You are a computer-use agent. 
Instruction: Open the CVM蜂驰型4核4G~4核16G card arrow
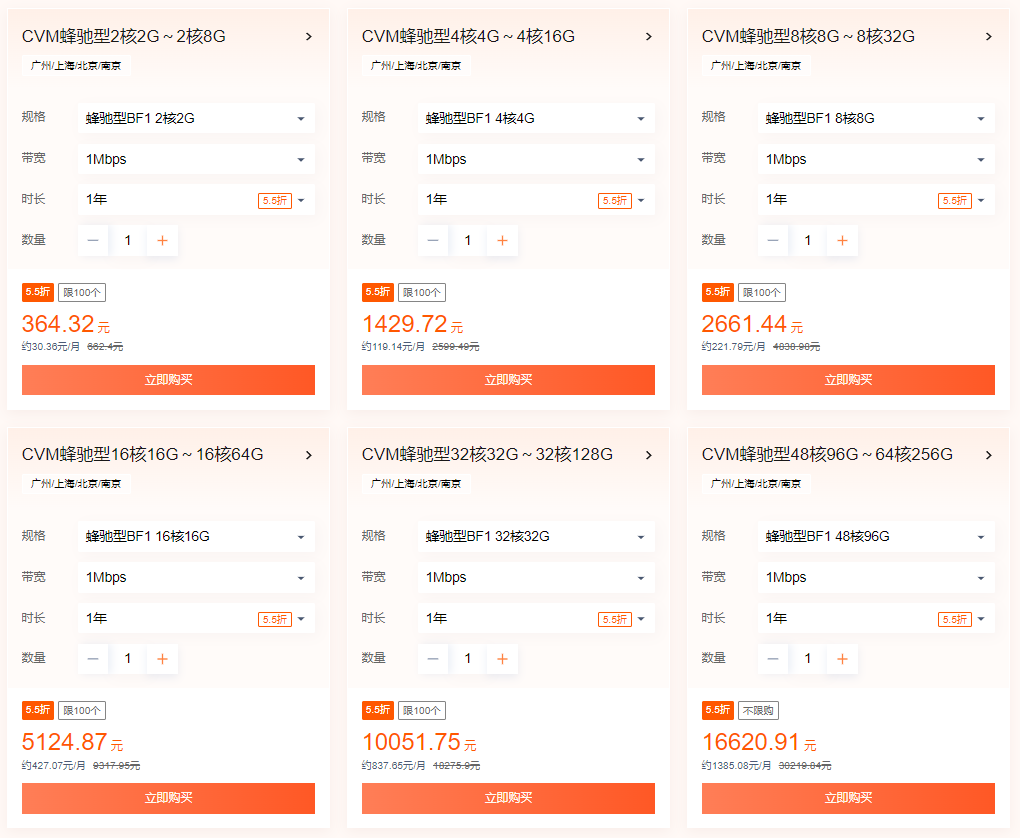[x=649, y=36]
